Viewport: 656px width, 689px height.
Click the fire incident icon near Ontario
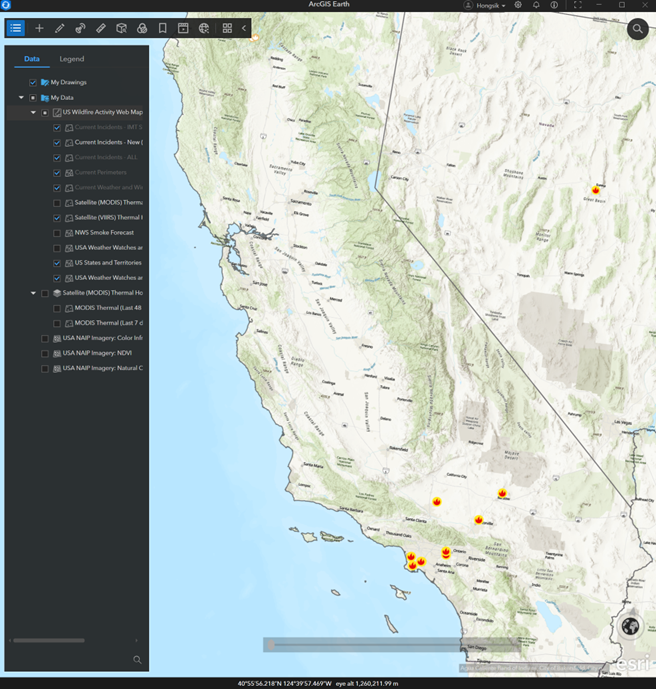click(x=446, y=552)
